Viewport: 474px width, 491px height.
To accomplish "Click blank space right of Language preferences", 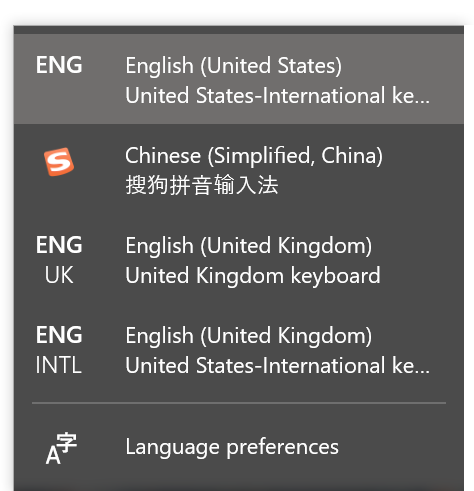I will pos(400,447).
